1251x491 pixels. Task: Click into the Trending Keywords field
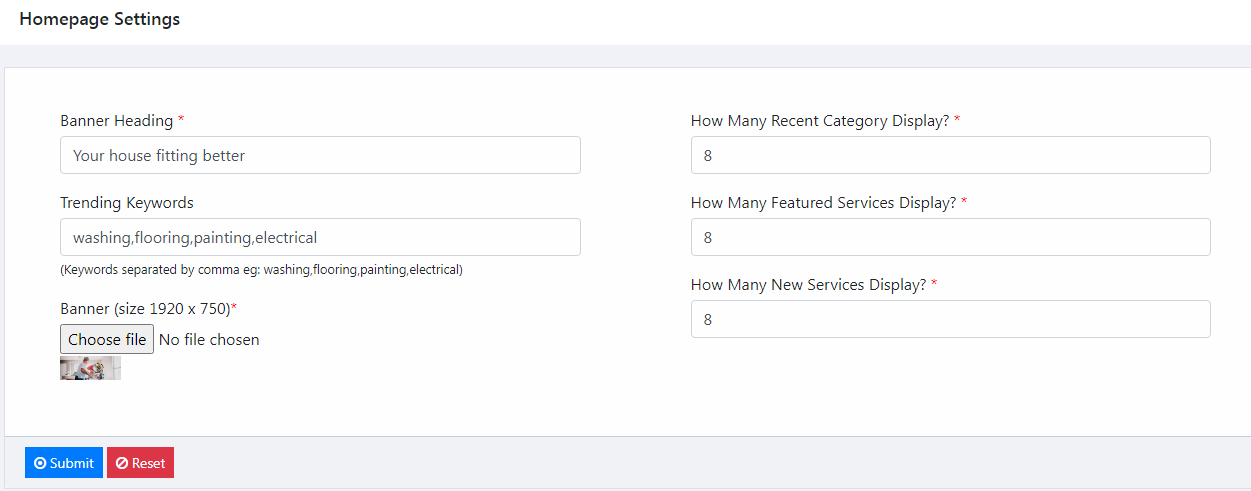pos(320,237)
